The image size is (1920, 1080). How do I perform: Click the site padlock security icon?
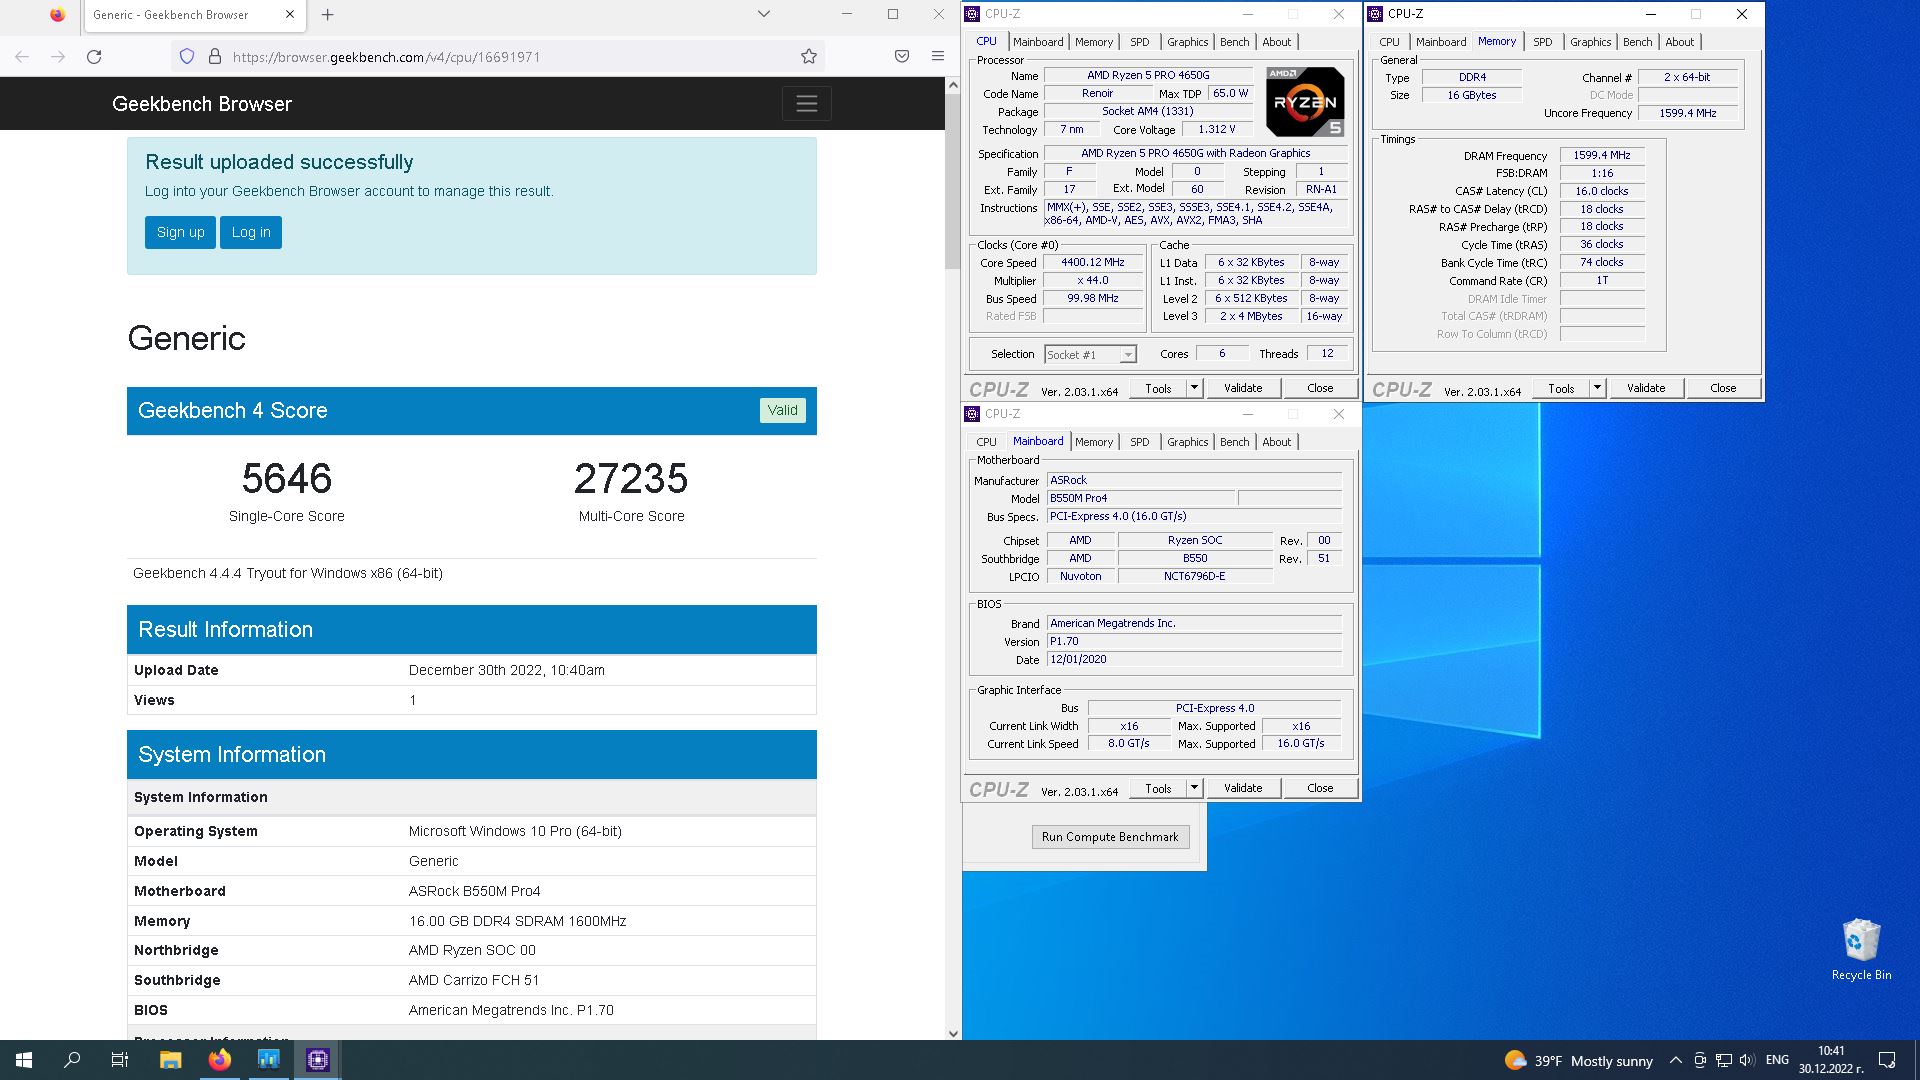(214, 57)
